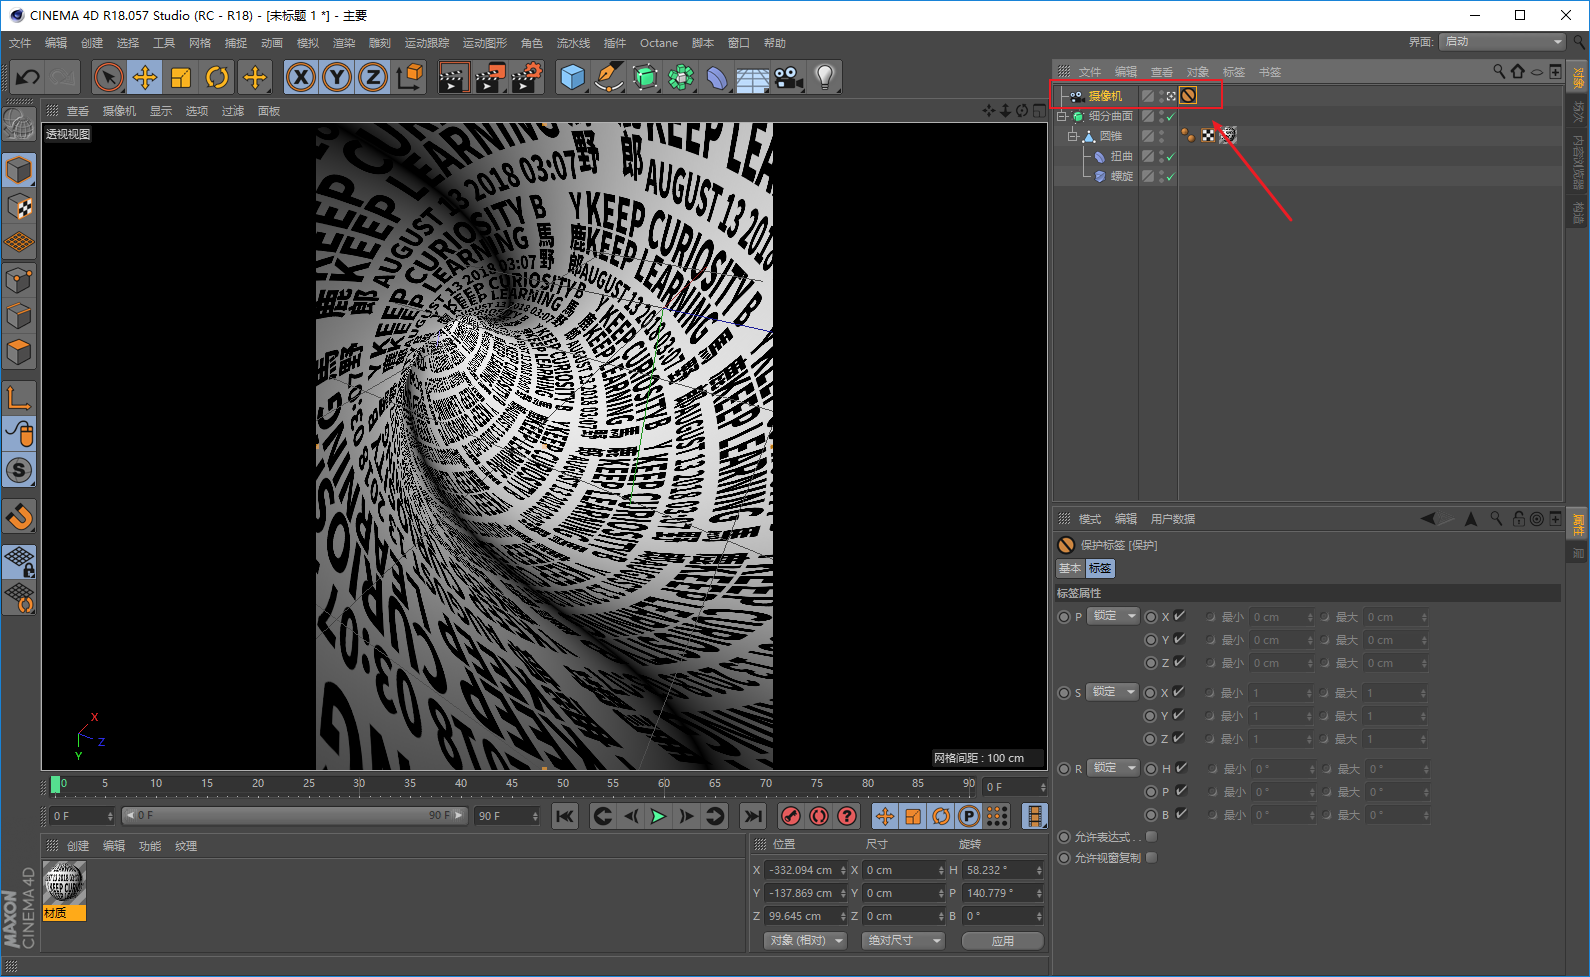
Task: Click the Bend deformer icon
Action: click(x=717, y=77)
